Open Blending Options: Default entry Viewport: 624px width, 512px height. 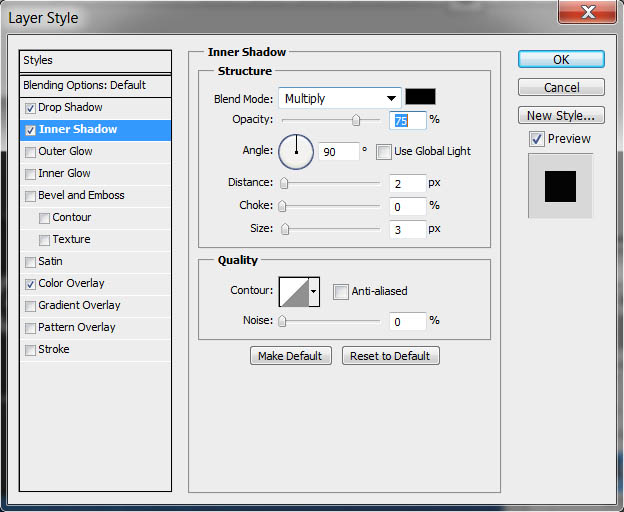point(96,86)
